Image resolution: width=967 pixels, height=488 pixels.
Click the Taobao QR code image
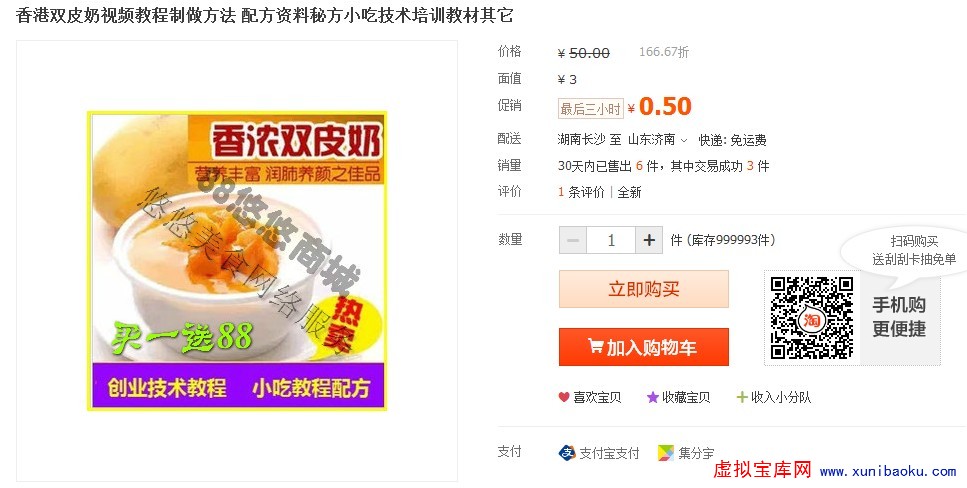(812, 318)
